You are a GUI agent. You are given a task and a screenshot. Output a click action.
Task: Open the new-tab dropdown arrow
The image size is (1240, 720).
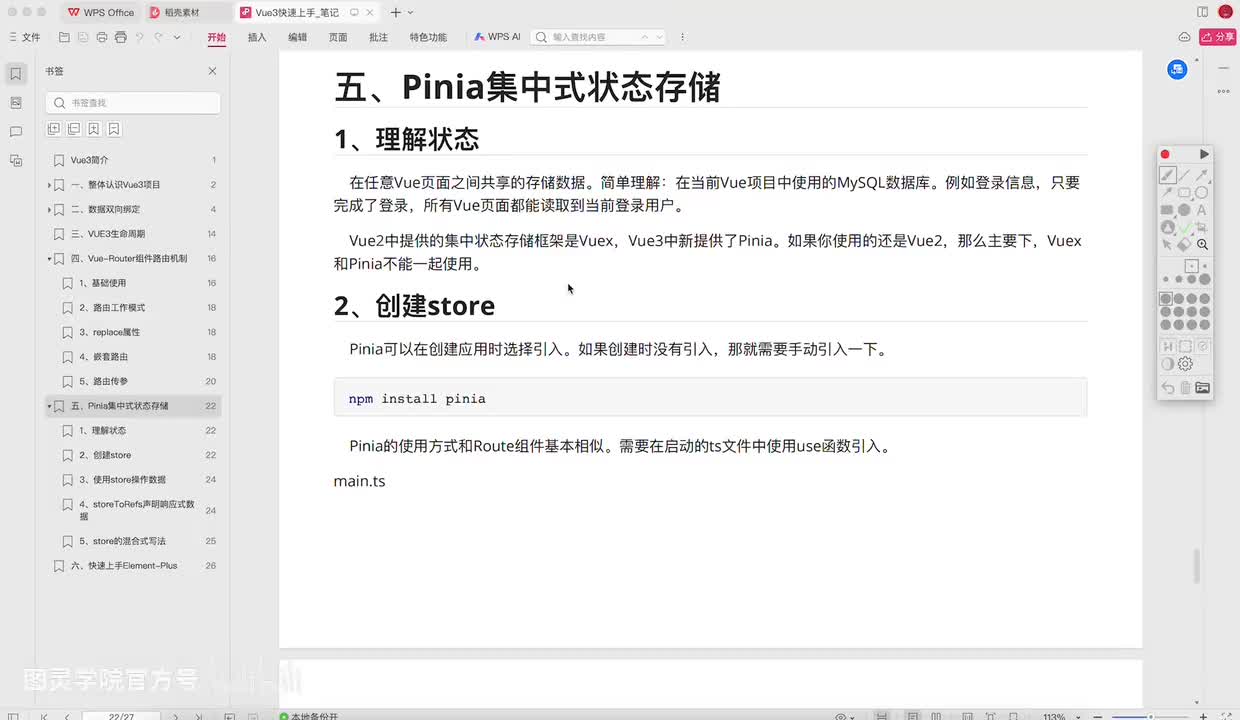[411, 12]
